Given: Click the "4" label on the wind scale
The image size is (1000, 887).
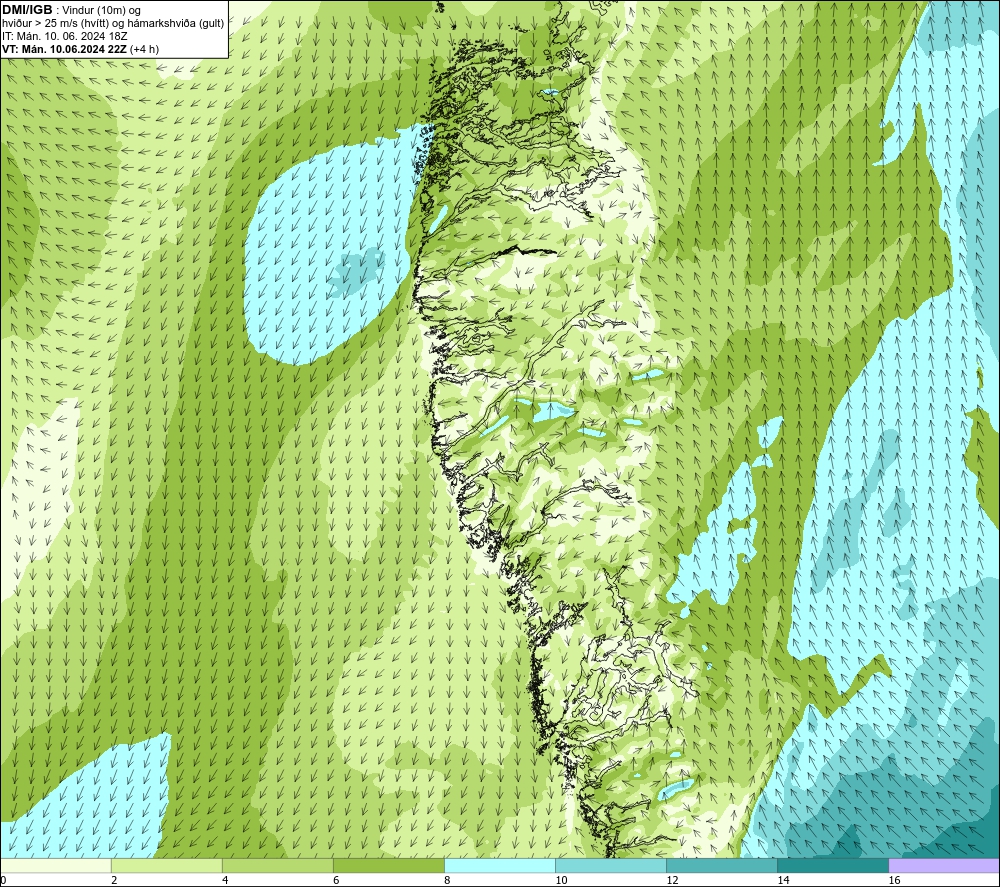Looking at the screenshot, I should [x=225, y=881].
